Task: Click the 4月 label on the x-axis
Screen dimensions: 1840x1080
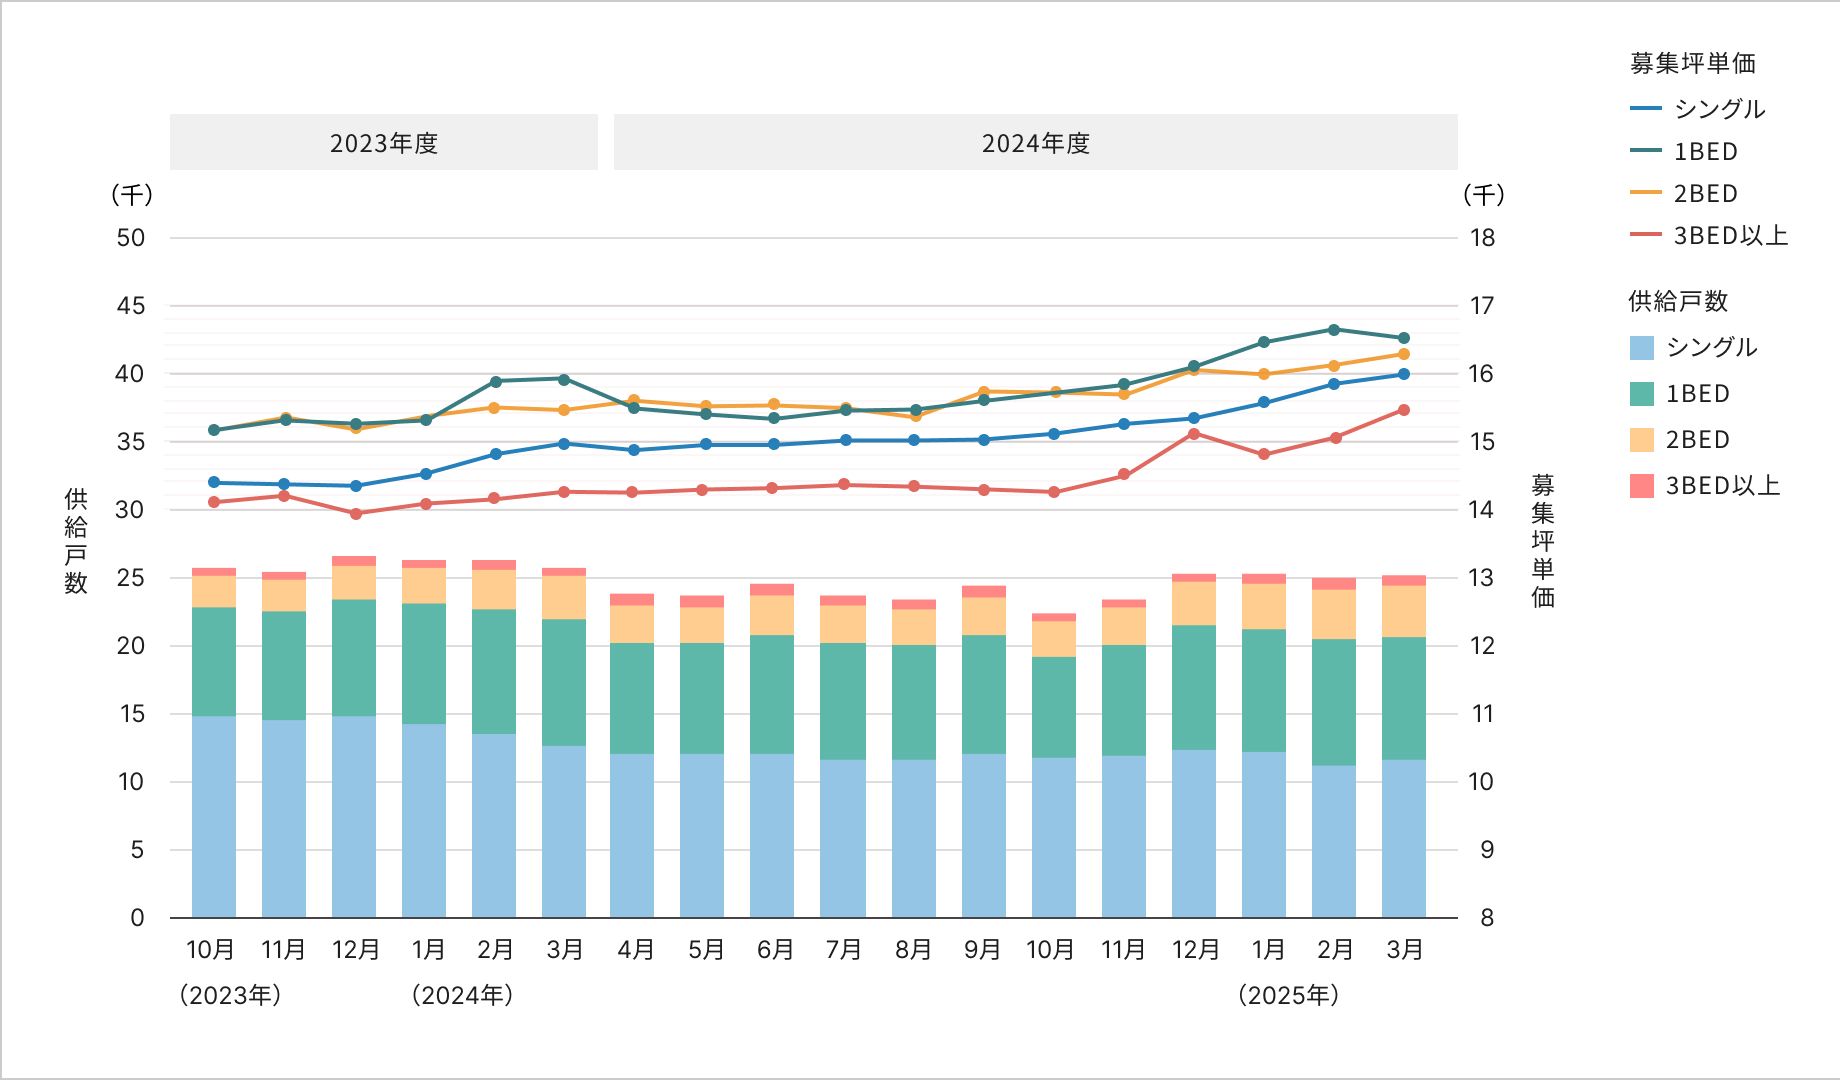Action: [635, 949]
